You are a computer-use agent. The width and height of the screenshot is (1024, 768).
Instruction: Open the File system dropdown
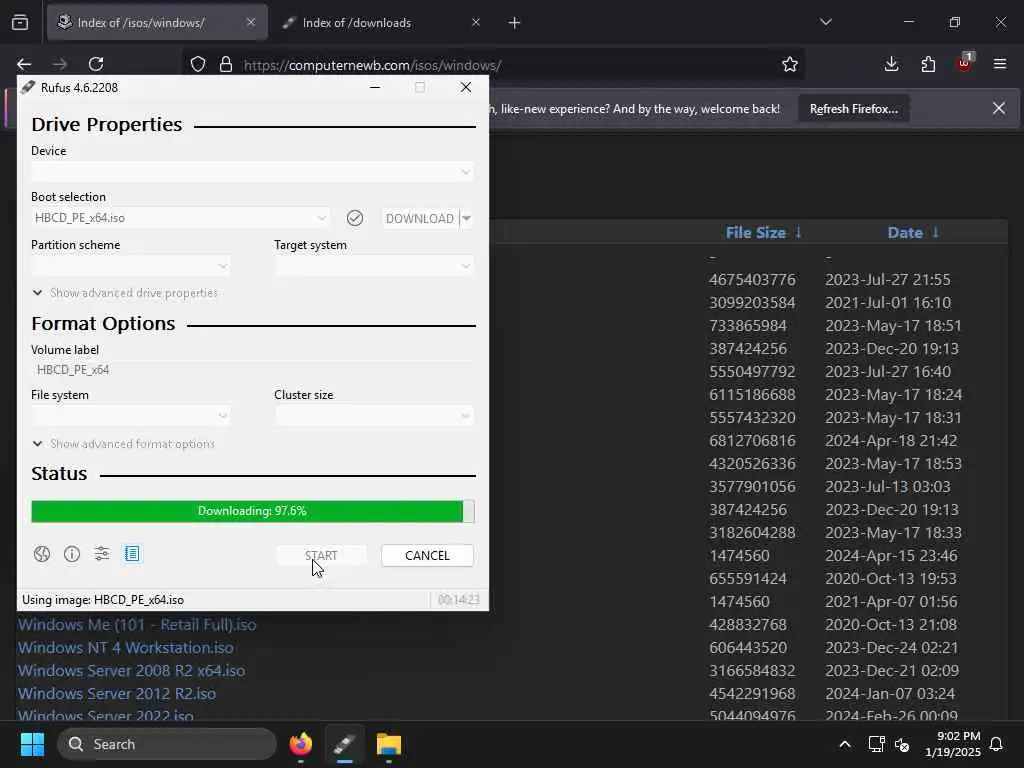pyautogui.click(x=131, y=415)
